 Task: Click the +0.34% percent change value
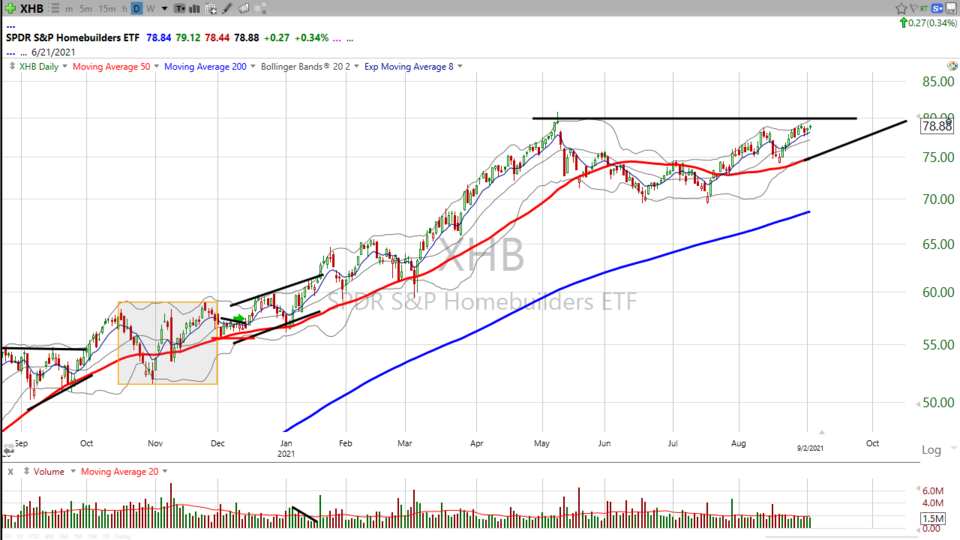[312, 38]
